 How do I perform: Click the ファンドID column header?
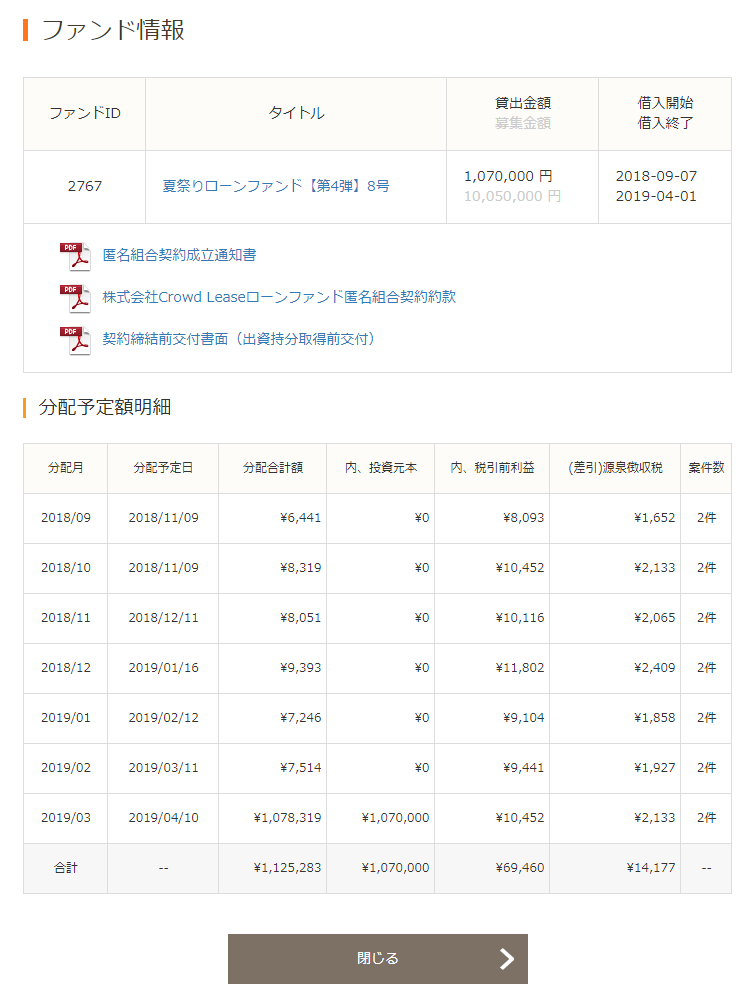pyautogui.click(x=84, y=114)
